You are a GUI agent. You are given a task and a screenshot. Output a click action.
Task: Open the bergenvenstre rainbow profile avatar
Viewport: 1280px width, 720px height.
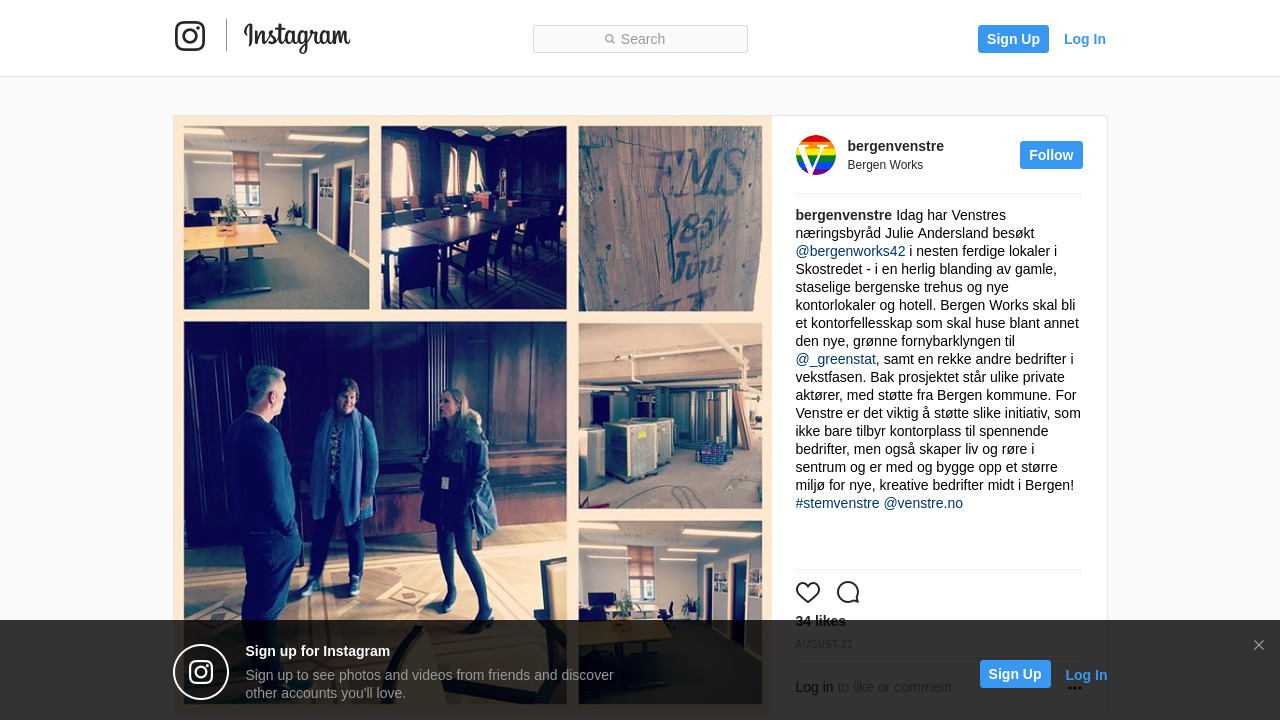[816, 155]
